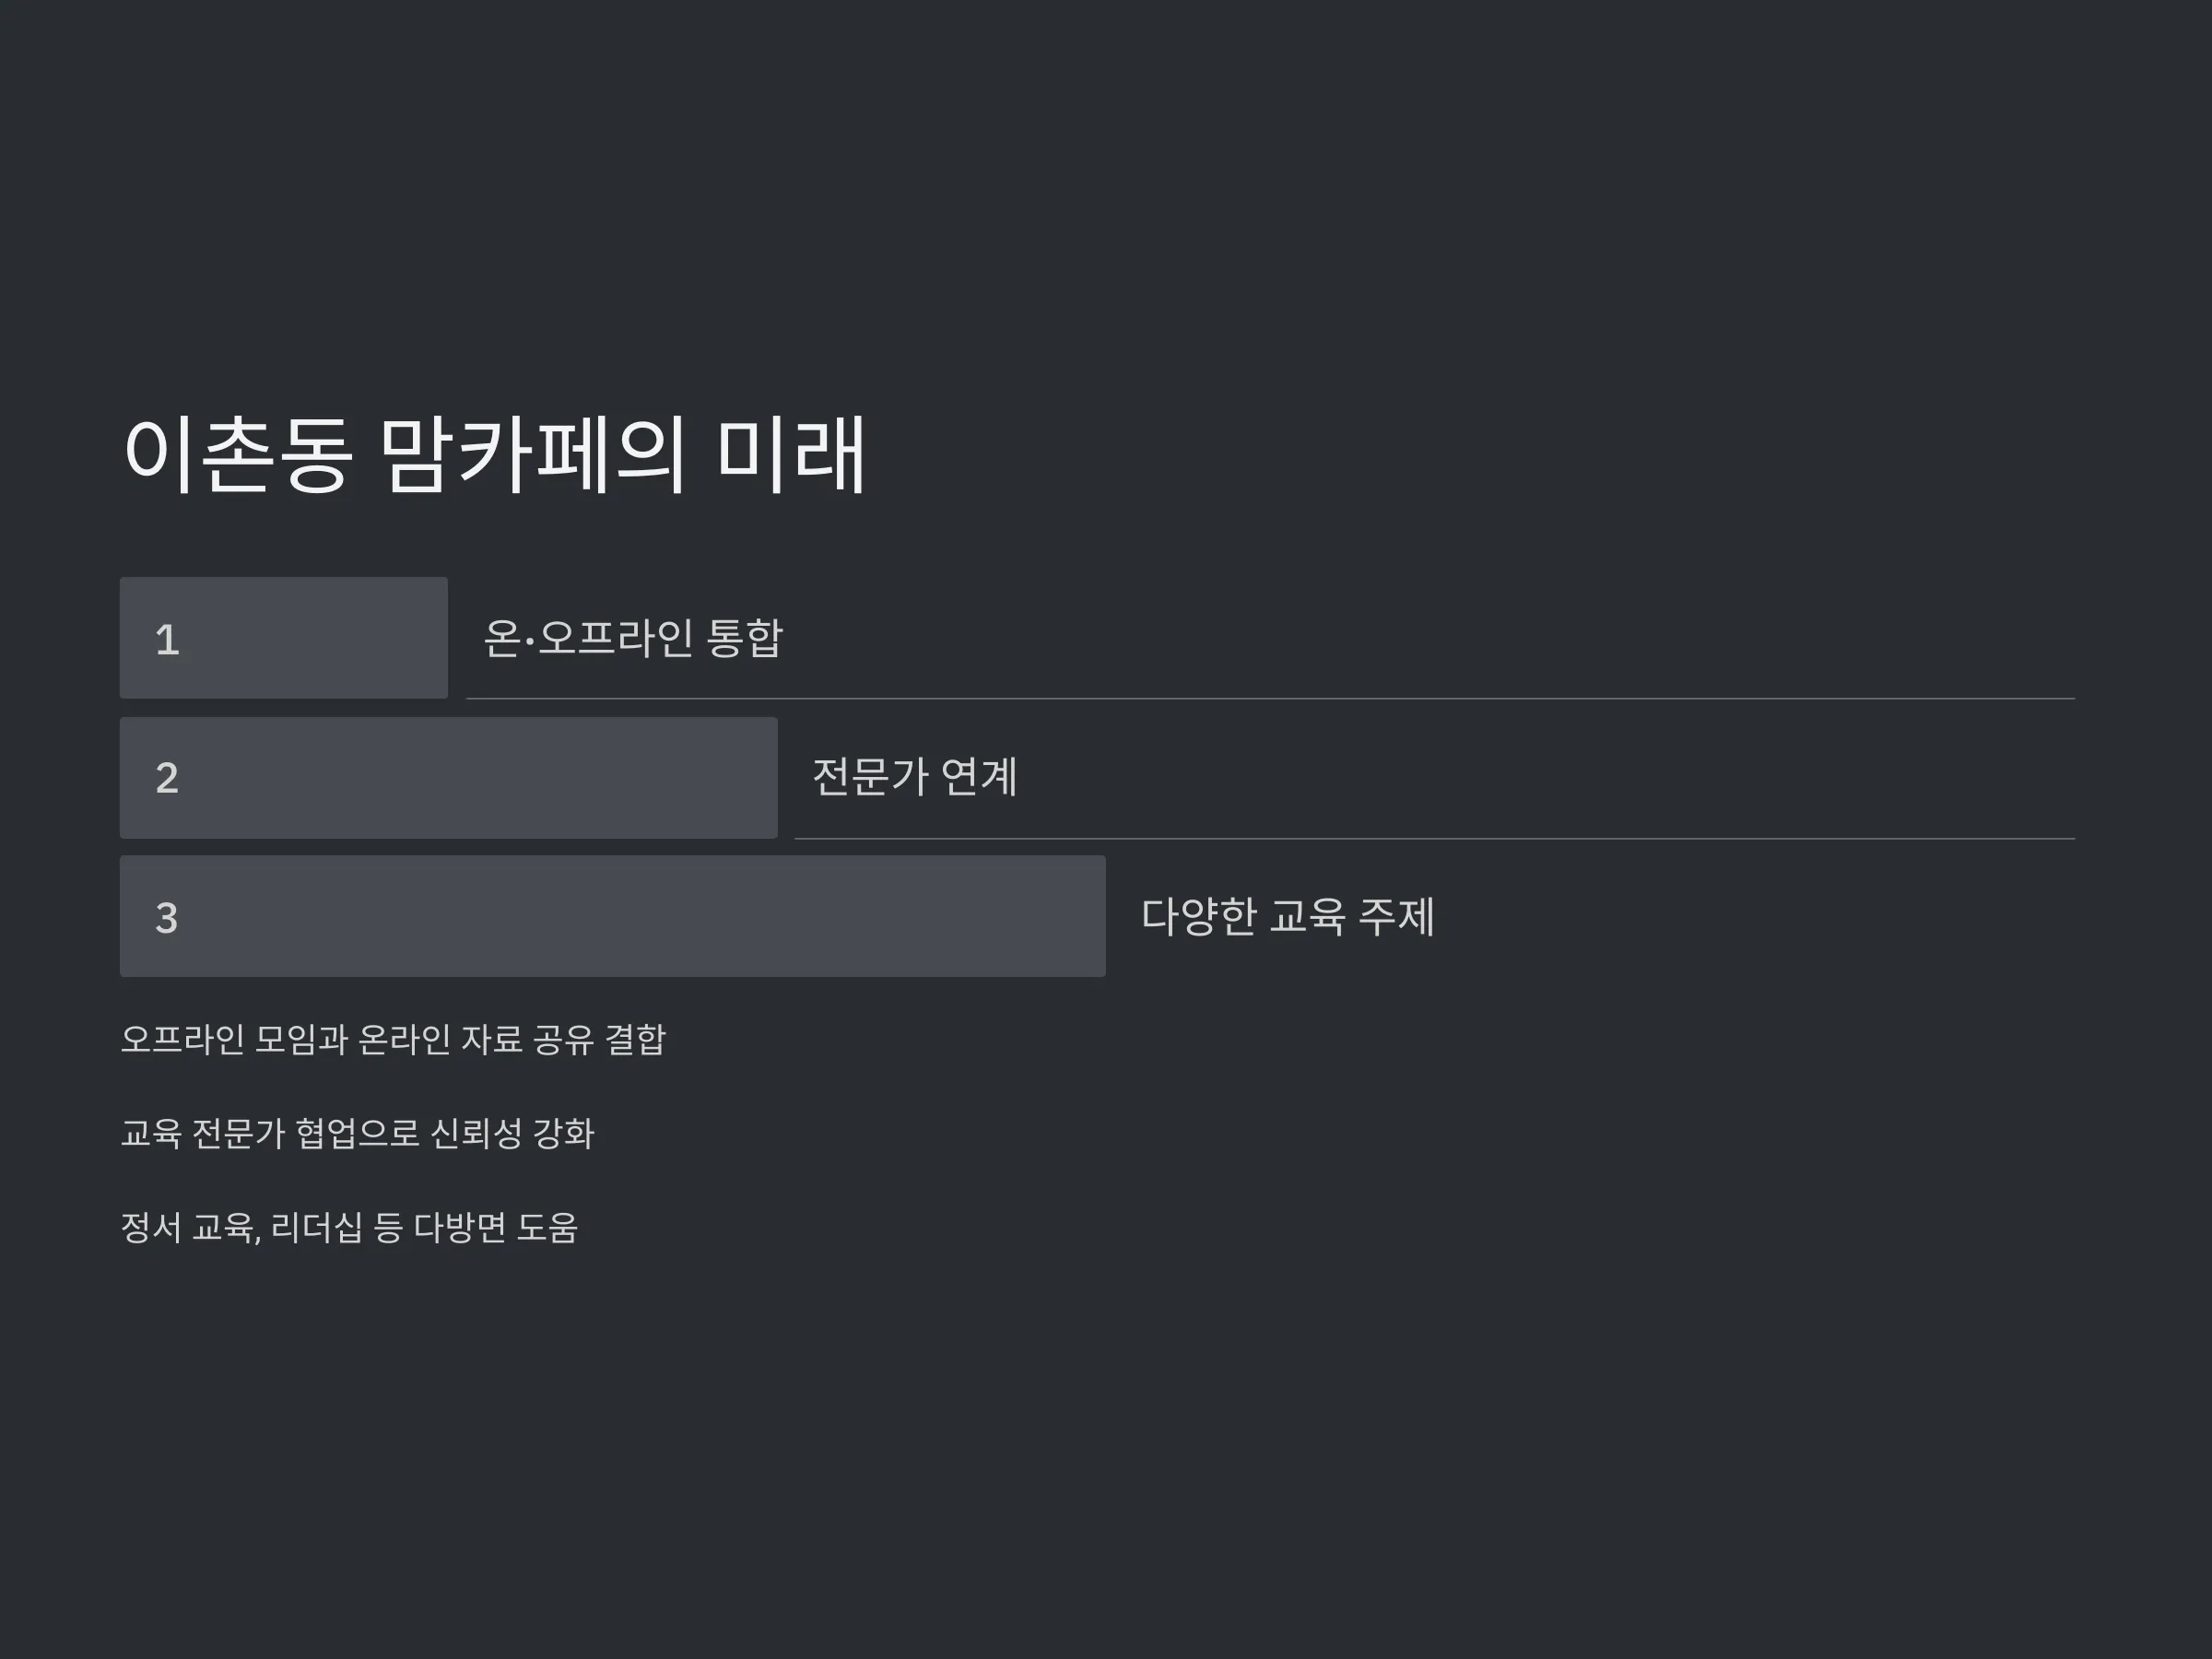2212x1659 pixels.
Task: Click the word '주제' in the third label
Action: coord(1396,916)
